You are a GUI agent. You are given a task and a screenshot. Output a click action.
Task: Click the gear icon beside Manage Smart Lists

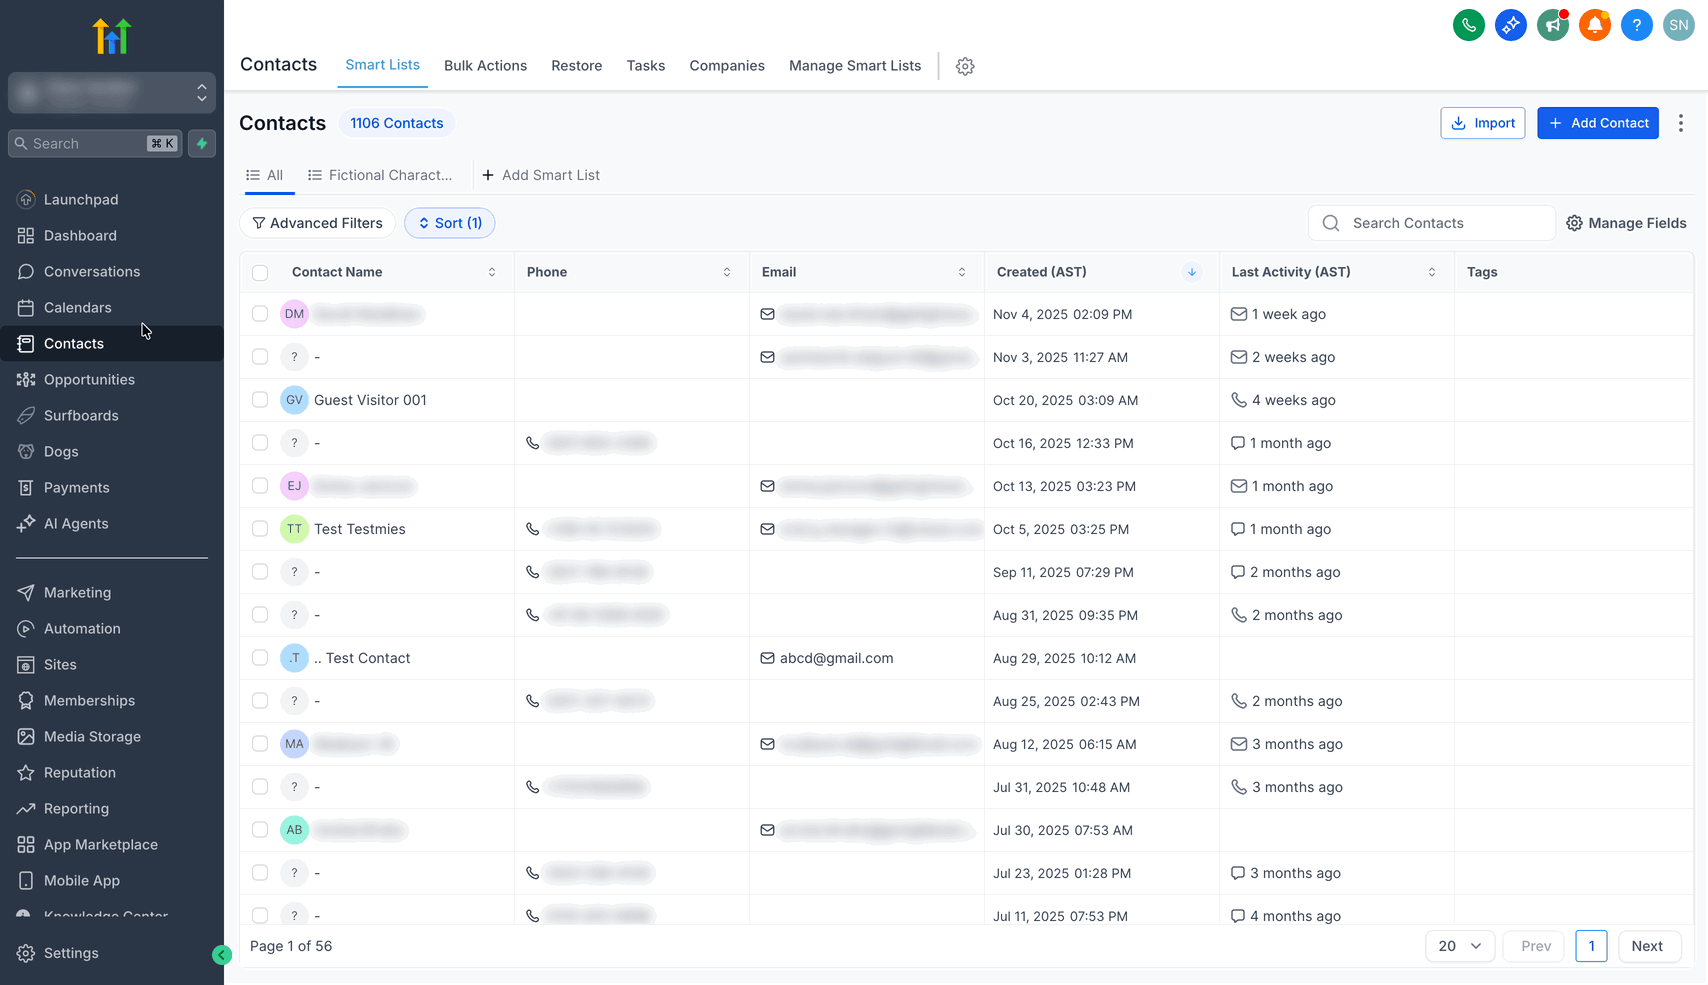(x=965, y=66)
